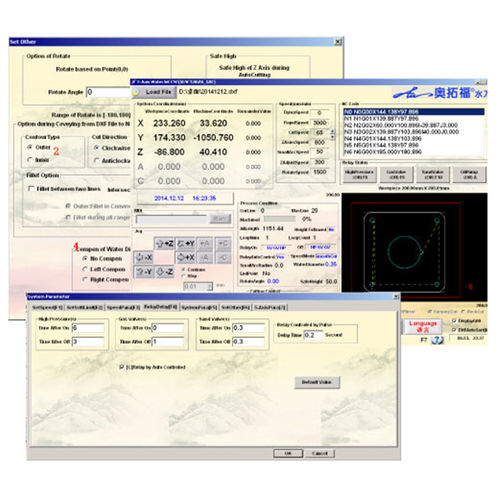Select NC code line N5

point(414,145)
